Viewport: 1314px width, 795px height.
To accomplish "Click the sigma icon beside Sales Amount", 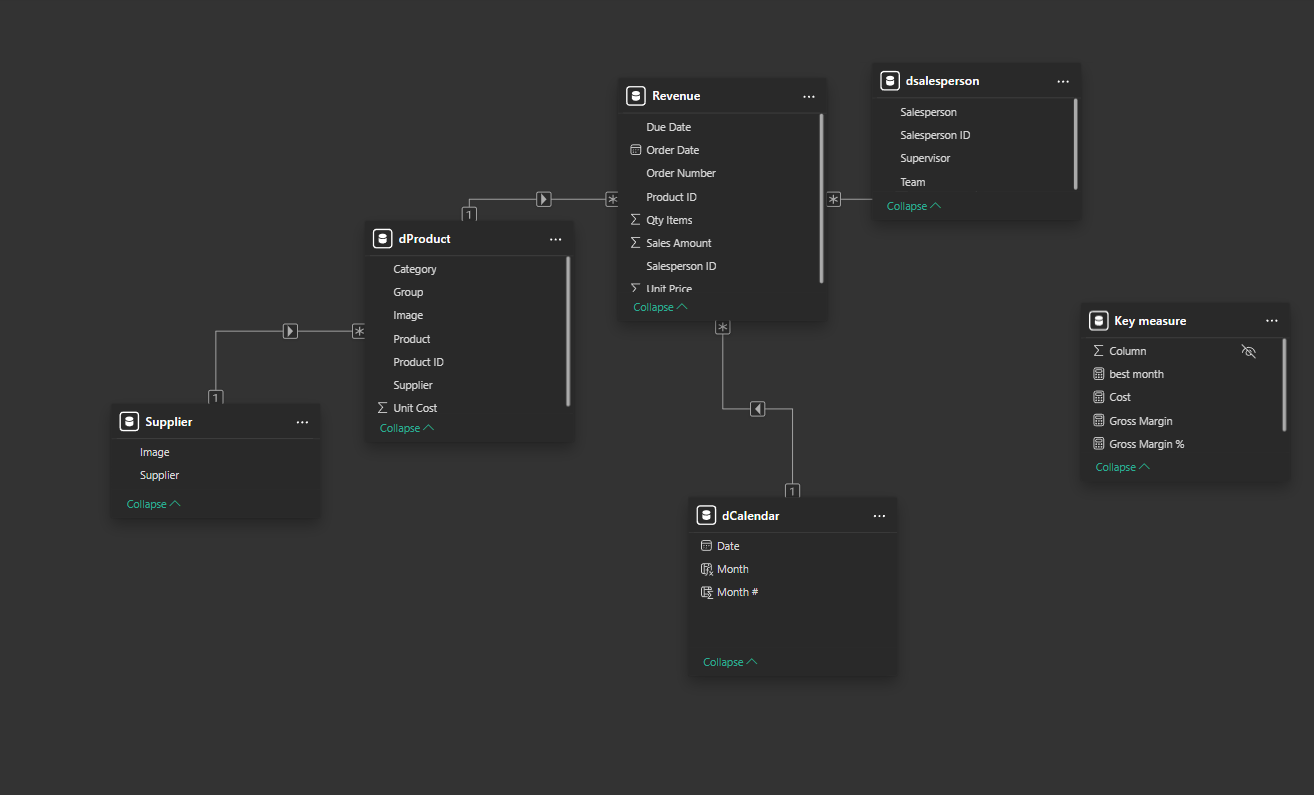I will click(x=635, y=243).
